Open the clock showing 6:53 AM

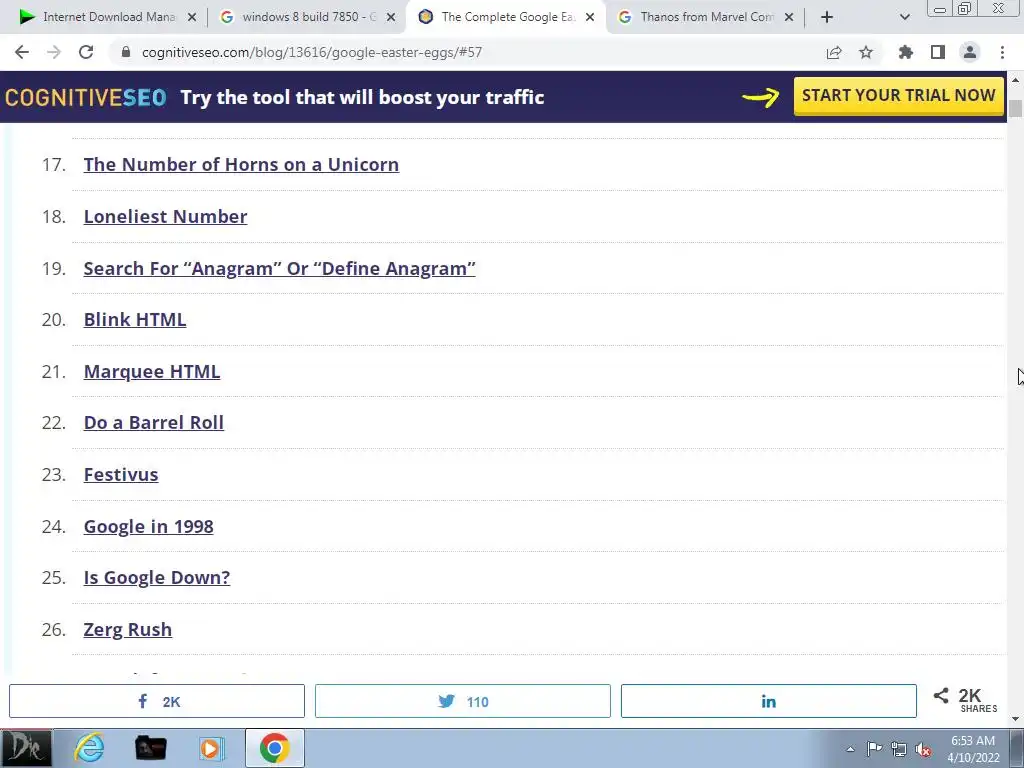coord(973,749)
